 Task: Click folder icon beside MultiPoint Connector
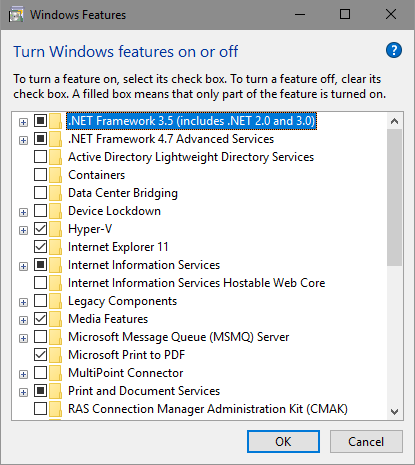click(x=55, y=373)
